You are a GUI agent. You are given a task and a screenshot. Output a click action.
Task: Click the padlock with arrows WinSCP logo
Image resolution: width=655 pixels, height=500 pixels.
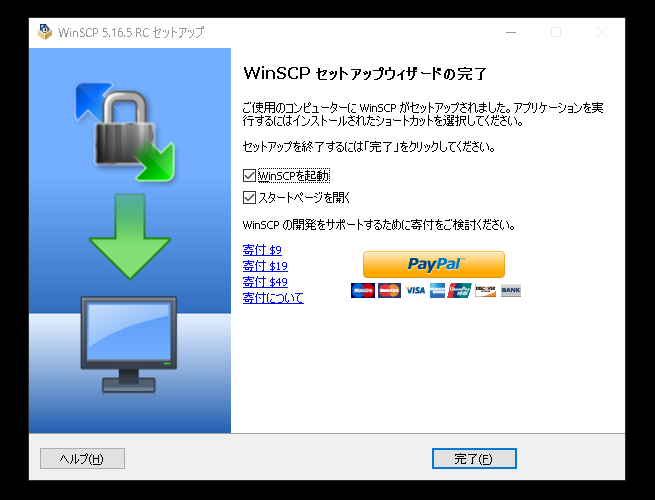(x=124, y=132)
